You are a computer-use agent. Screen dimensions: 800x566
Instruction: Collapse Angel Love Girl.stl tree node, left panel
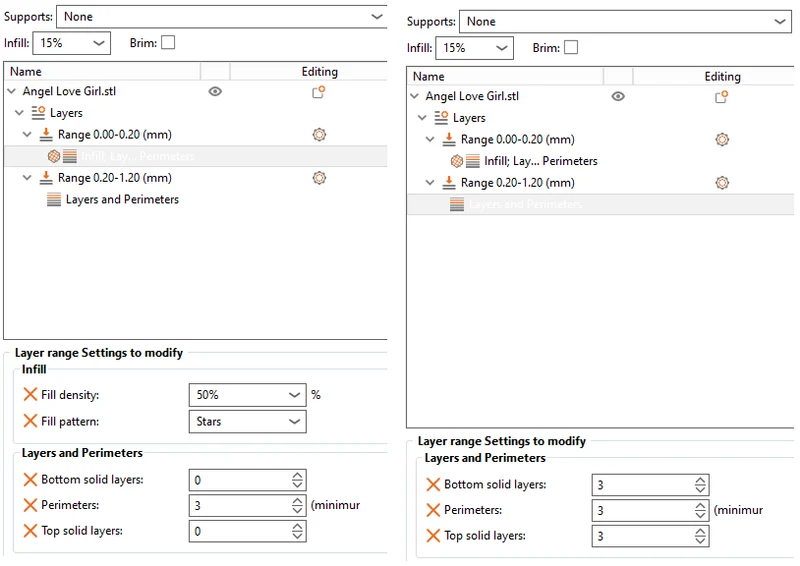11,91
